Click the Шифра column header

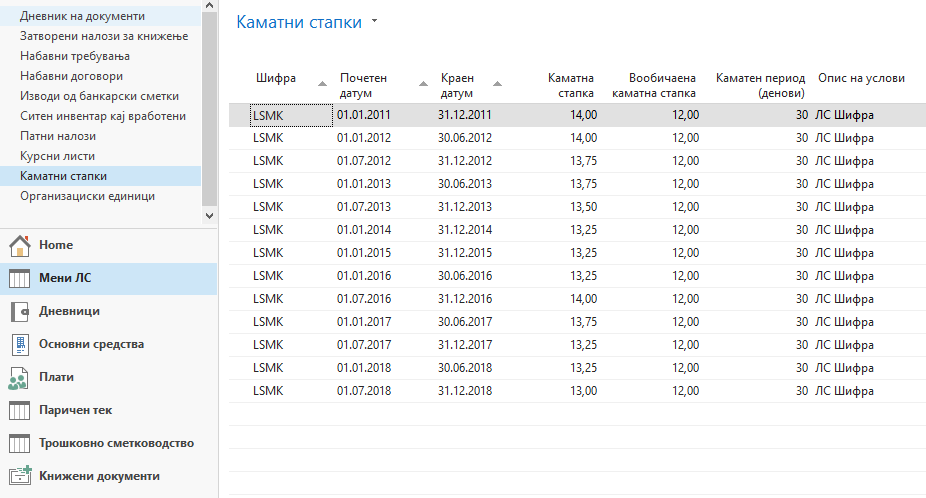click(276, 78)
